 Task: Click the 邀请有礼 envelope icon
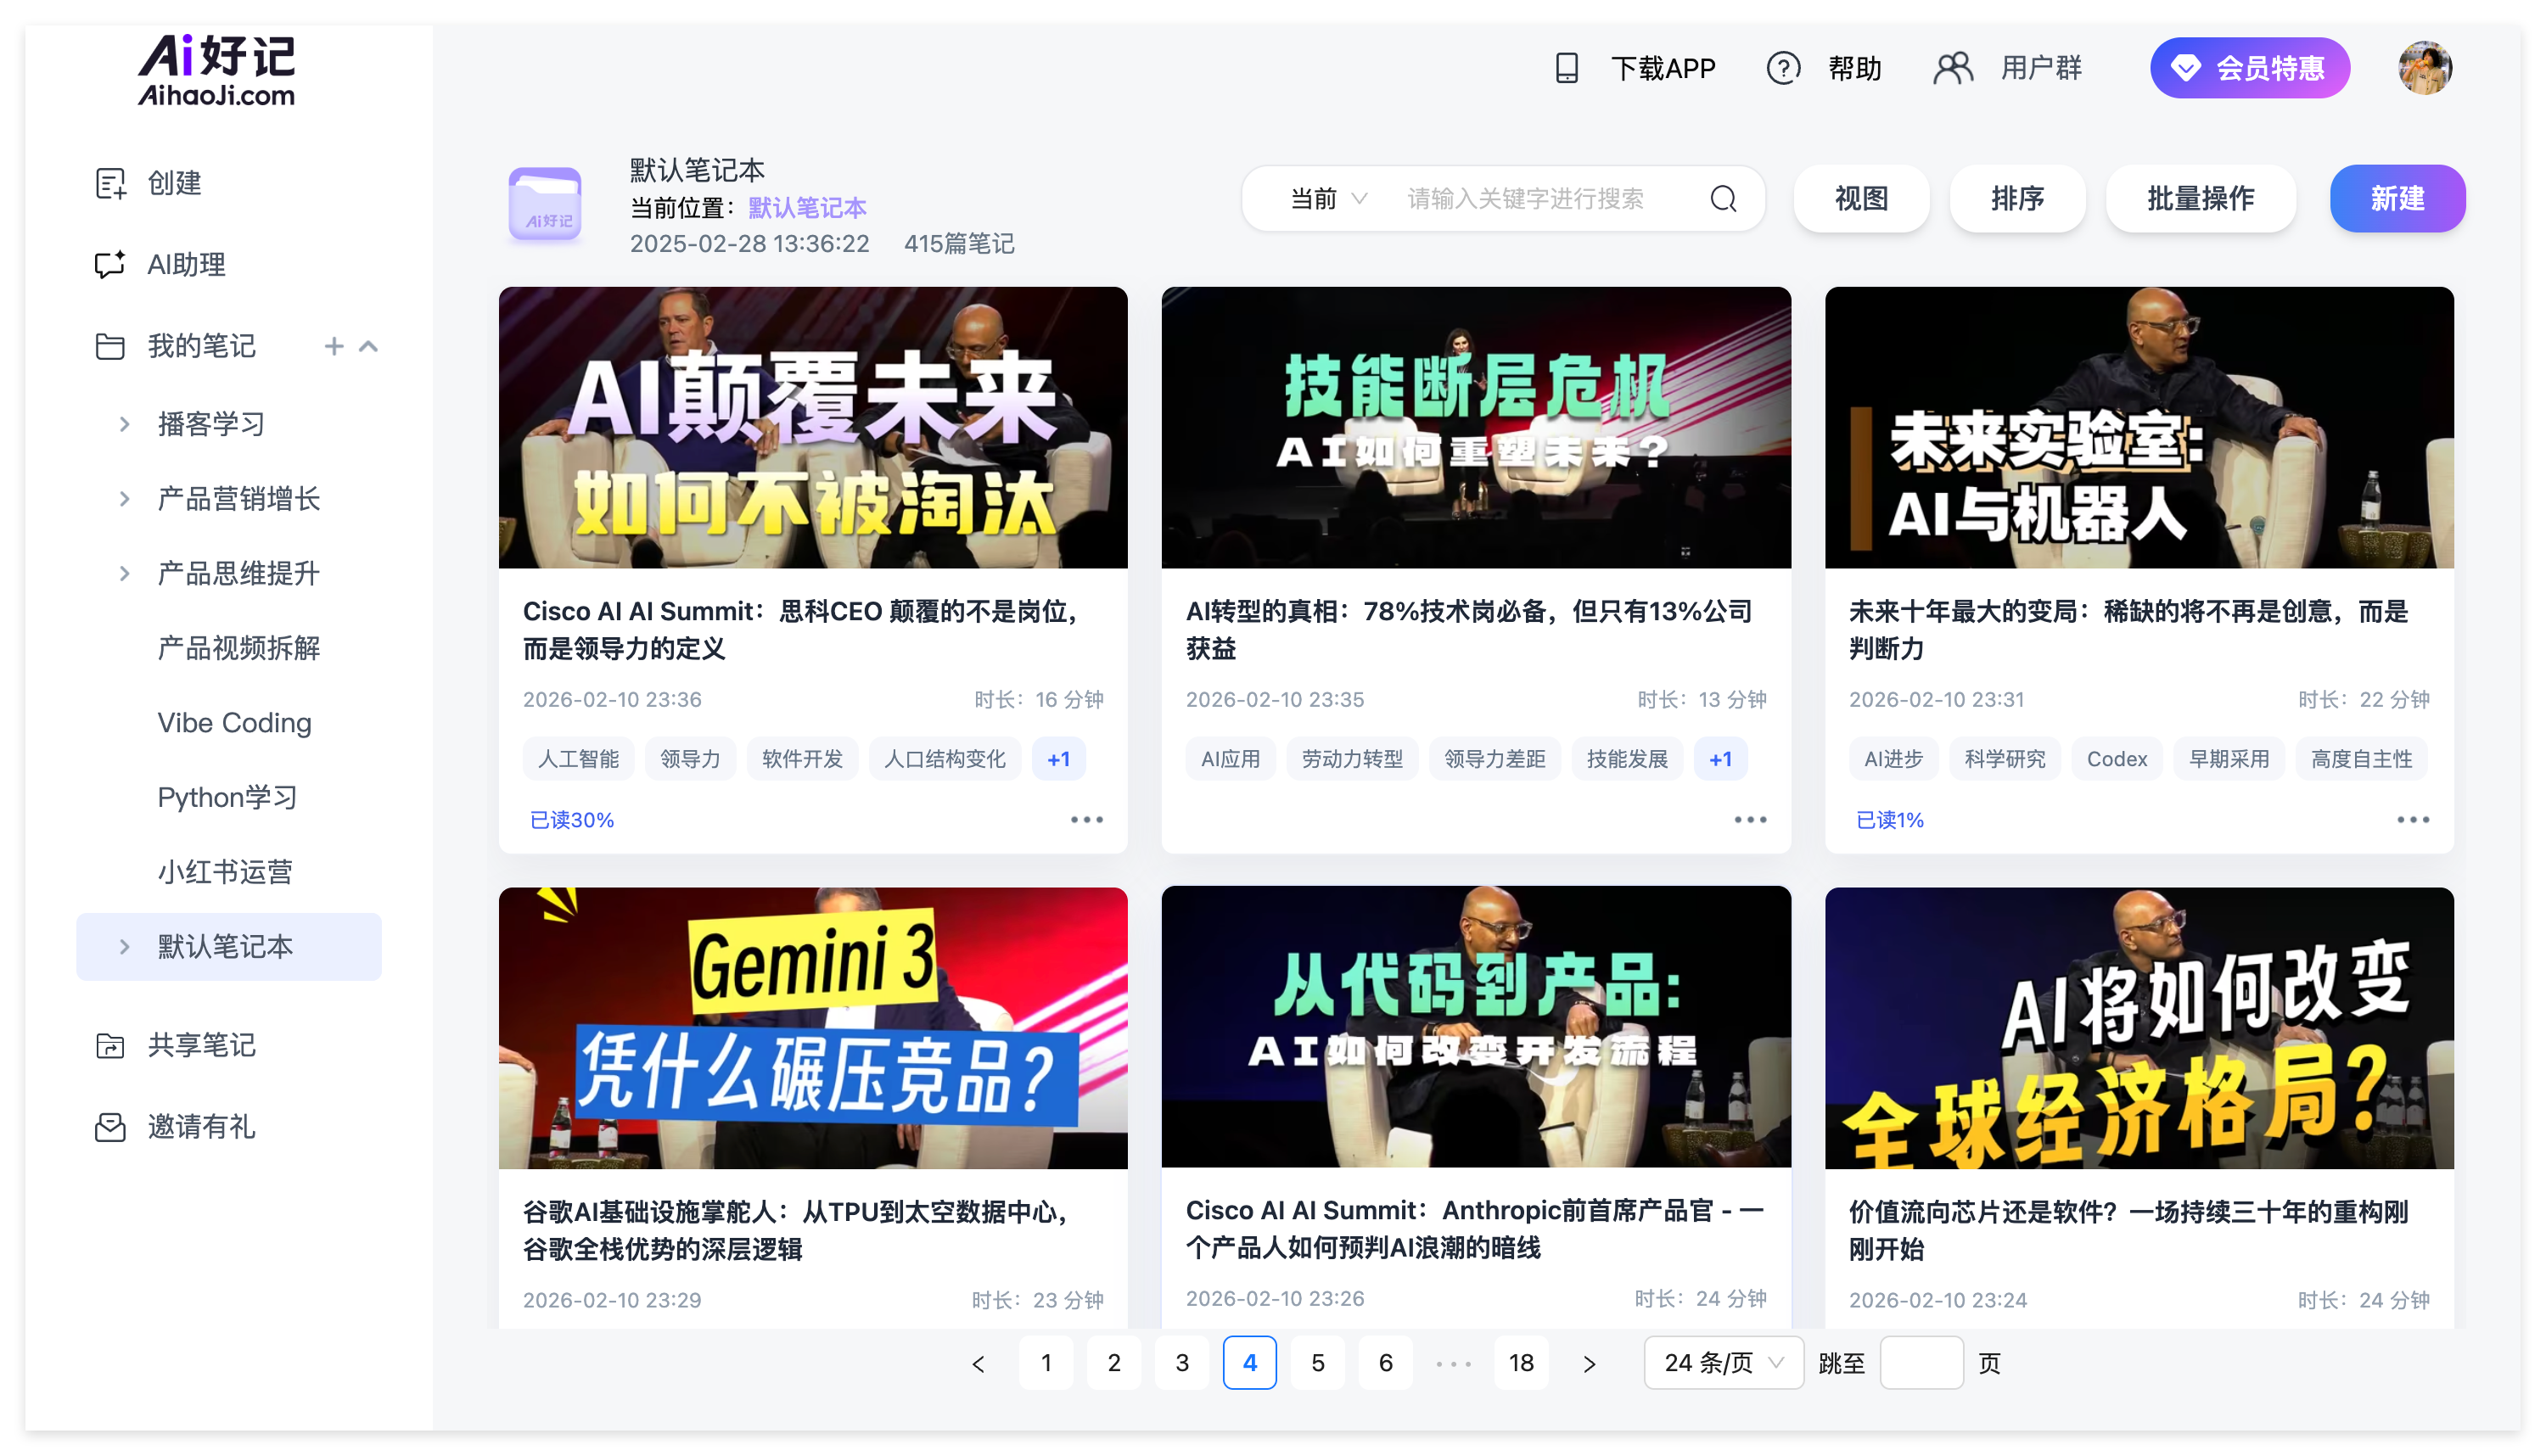click(x=110, y=1127)
